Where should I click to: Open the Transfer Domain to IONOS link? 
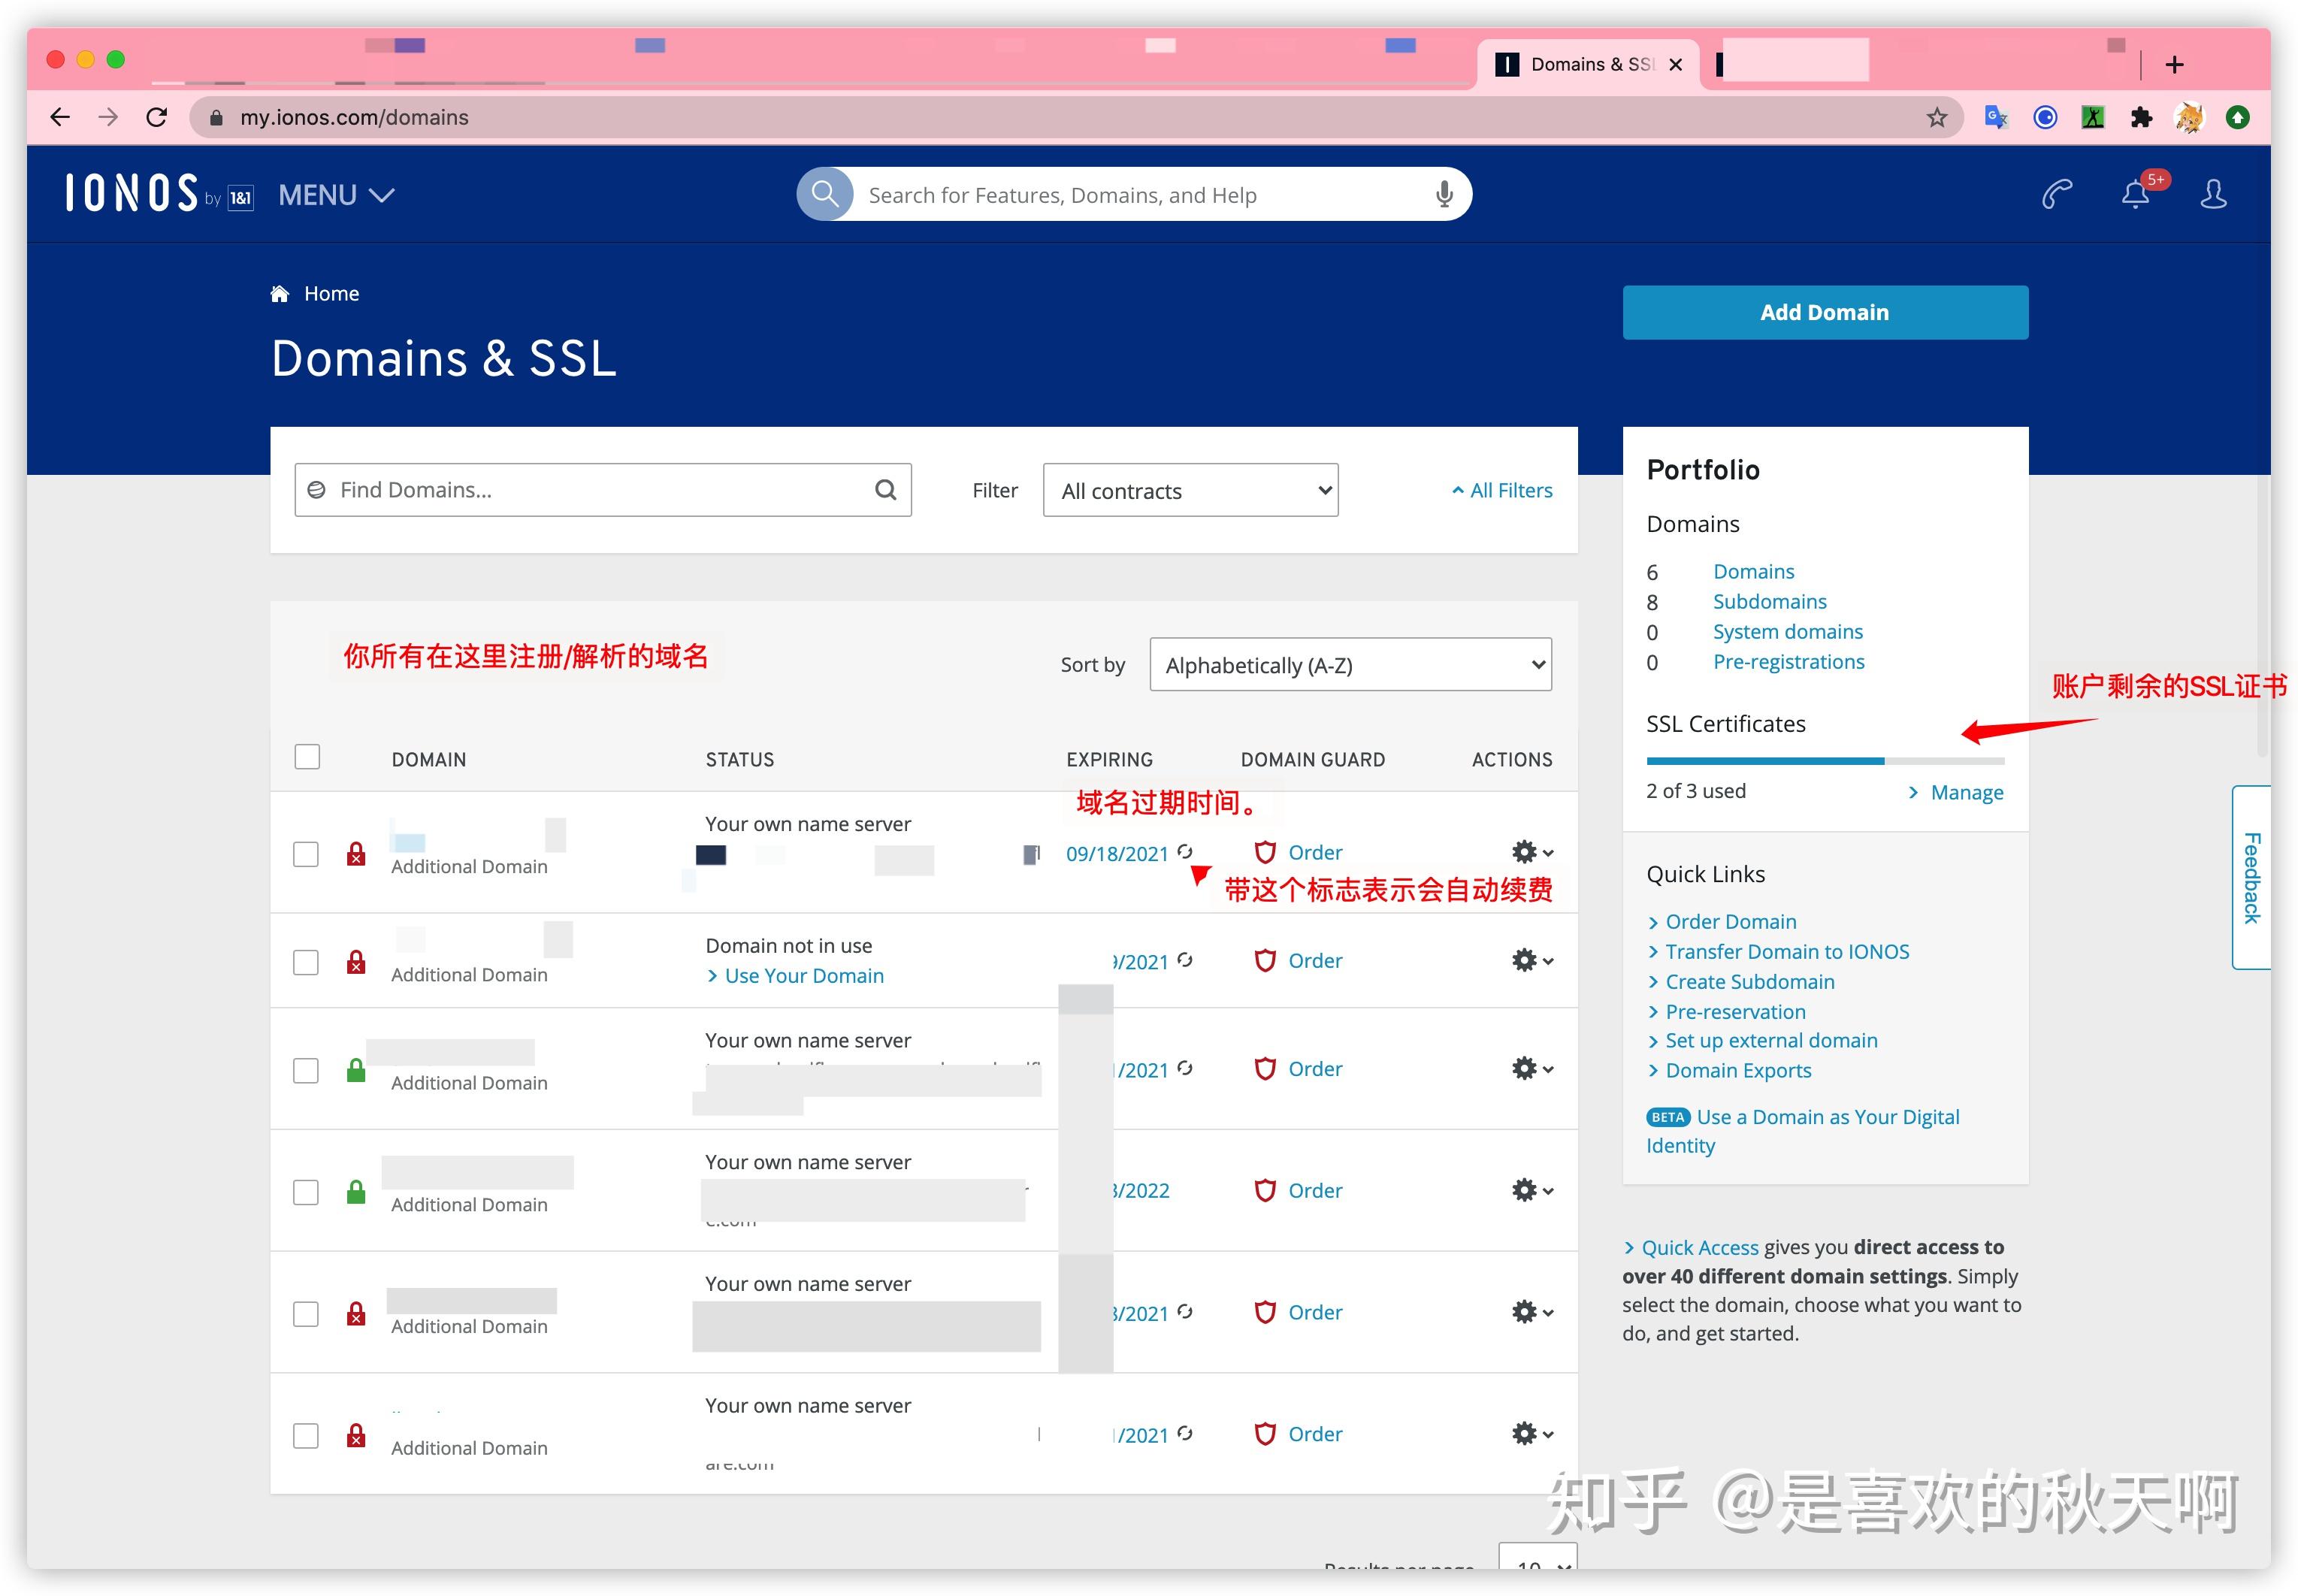click(x=1787, y=951)
